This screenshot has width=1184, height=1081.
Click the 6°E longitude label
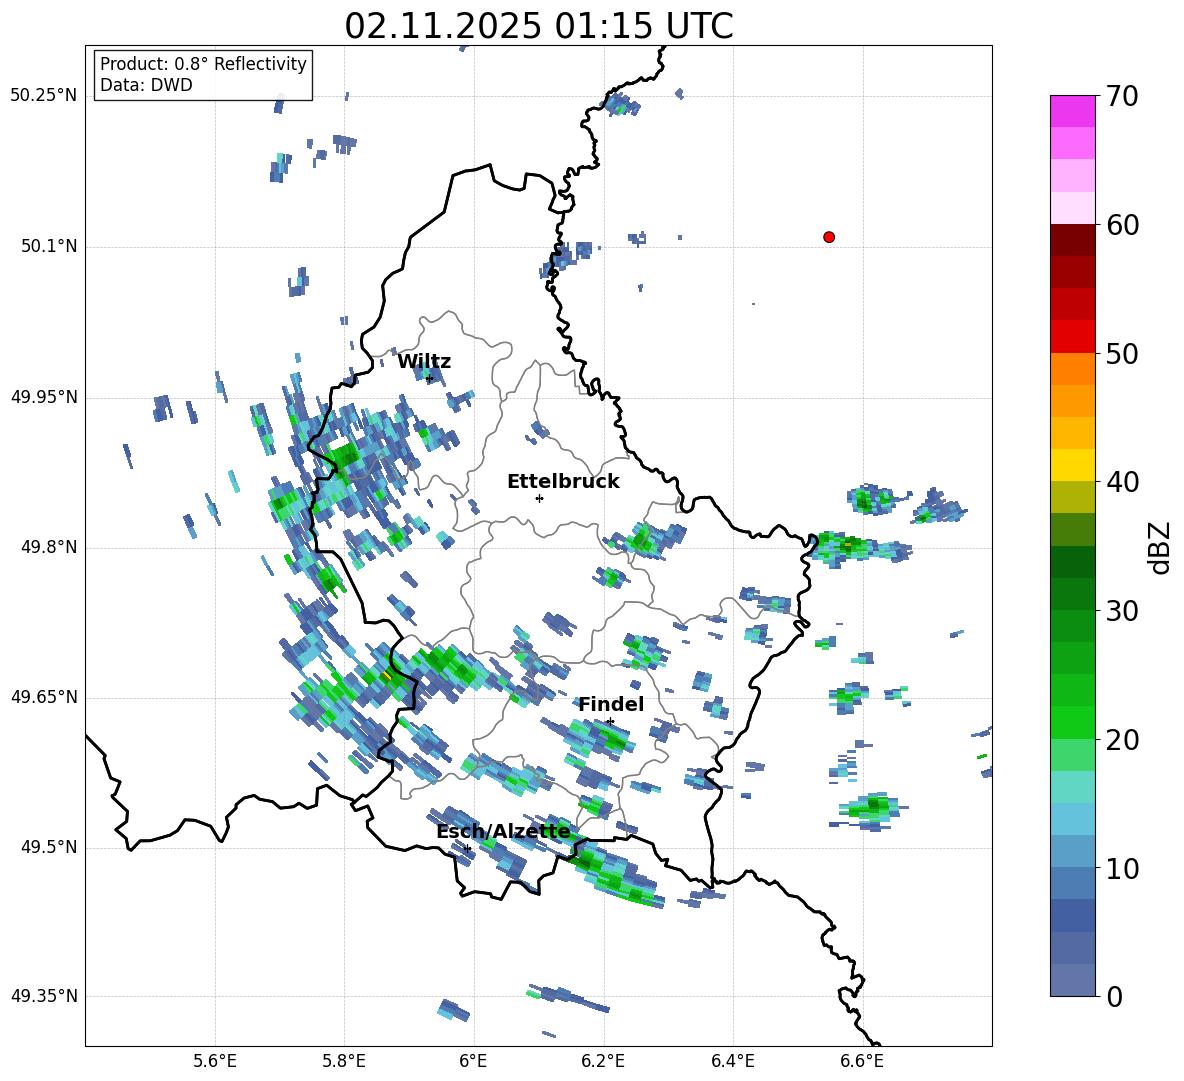click(473, 1061)
